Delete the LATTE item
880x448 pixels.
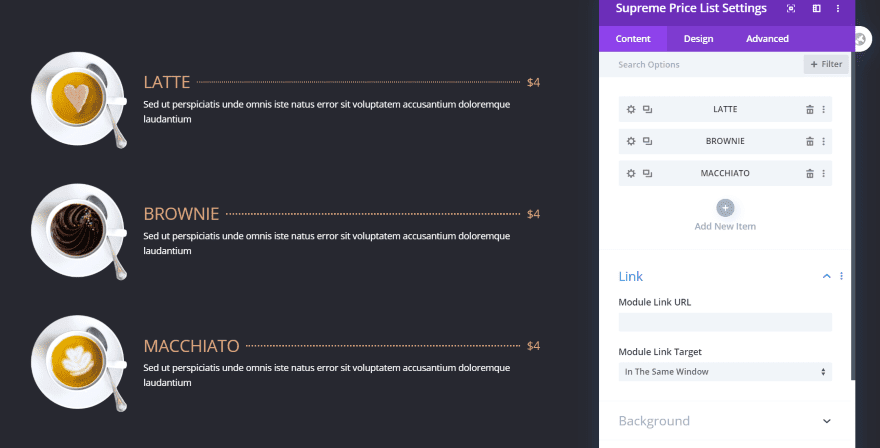click(810, 109)
